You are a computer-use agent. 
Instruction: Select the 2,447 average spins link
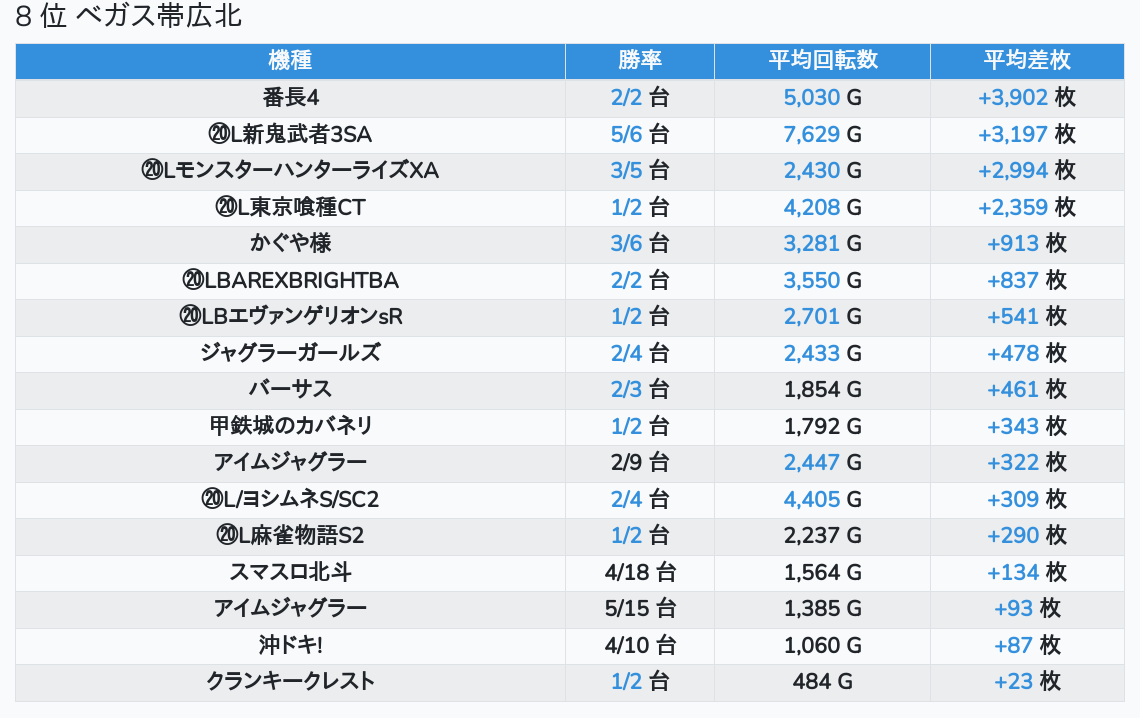[x=811, y=462]
